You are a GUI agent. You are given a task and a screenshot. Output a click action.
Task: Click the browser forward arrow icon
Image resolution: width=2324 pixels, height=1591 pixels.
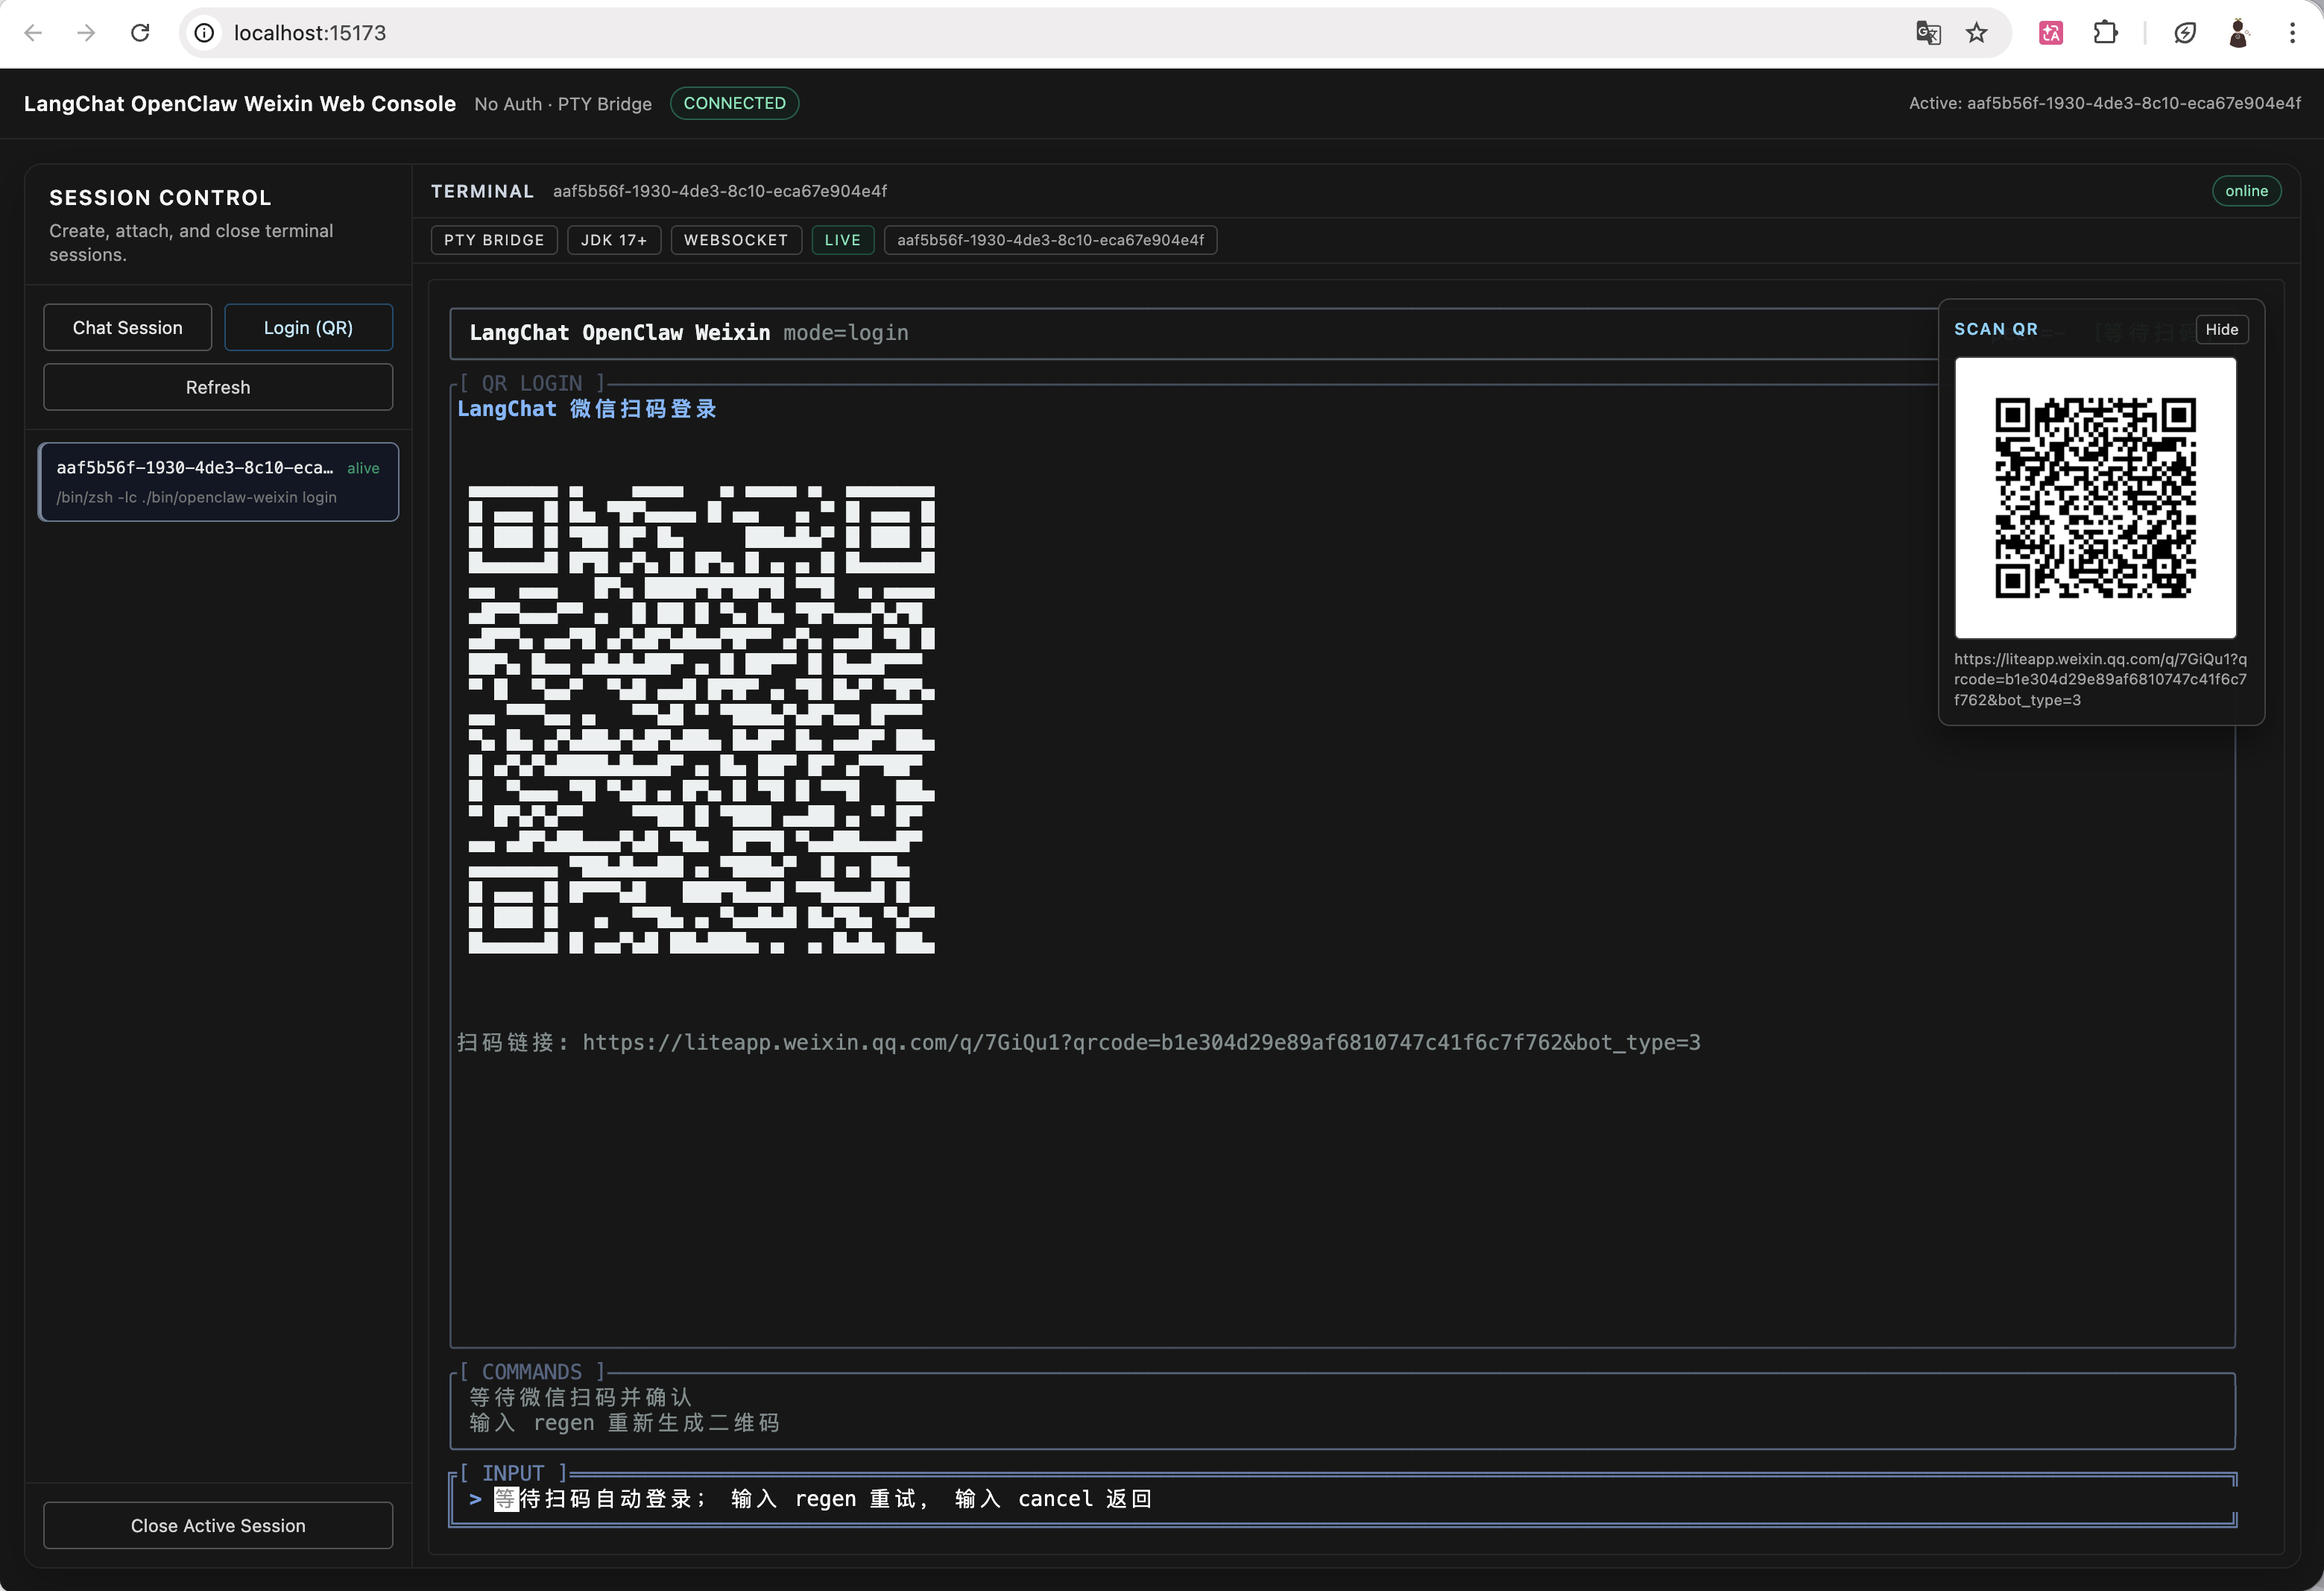point(86,33)
